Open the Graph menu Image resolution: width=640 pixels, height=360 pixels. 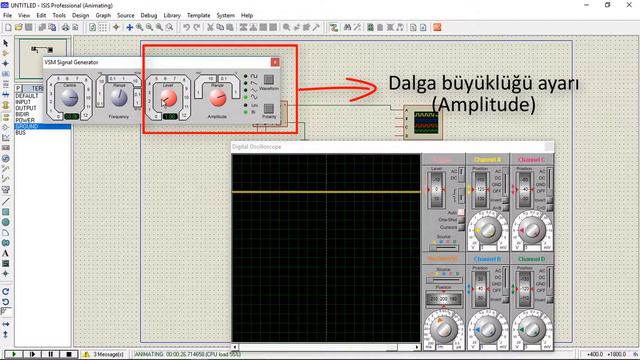(103, 15)
